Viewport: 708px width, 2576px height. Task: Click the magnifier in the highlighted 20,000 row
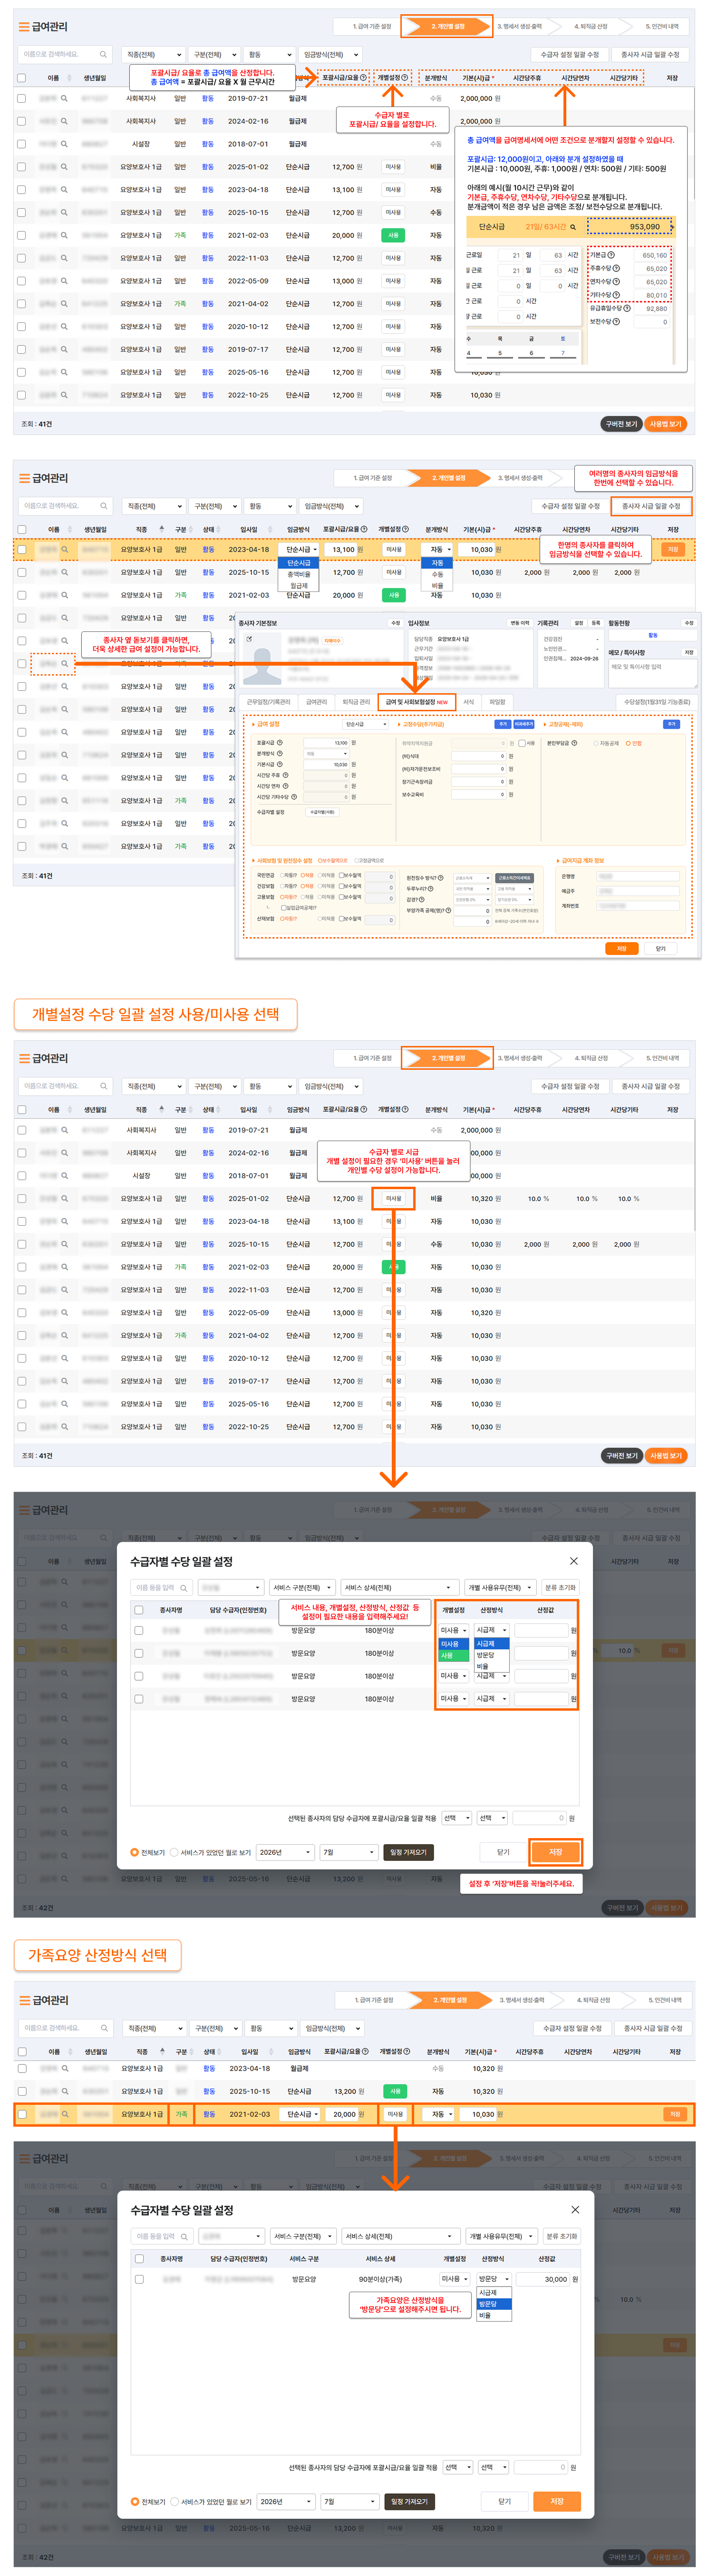[65, 2114]
